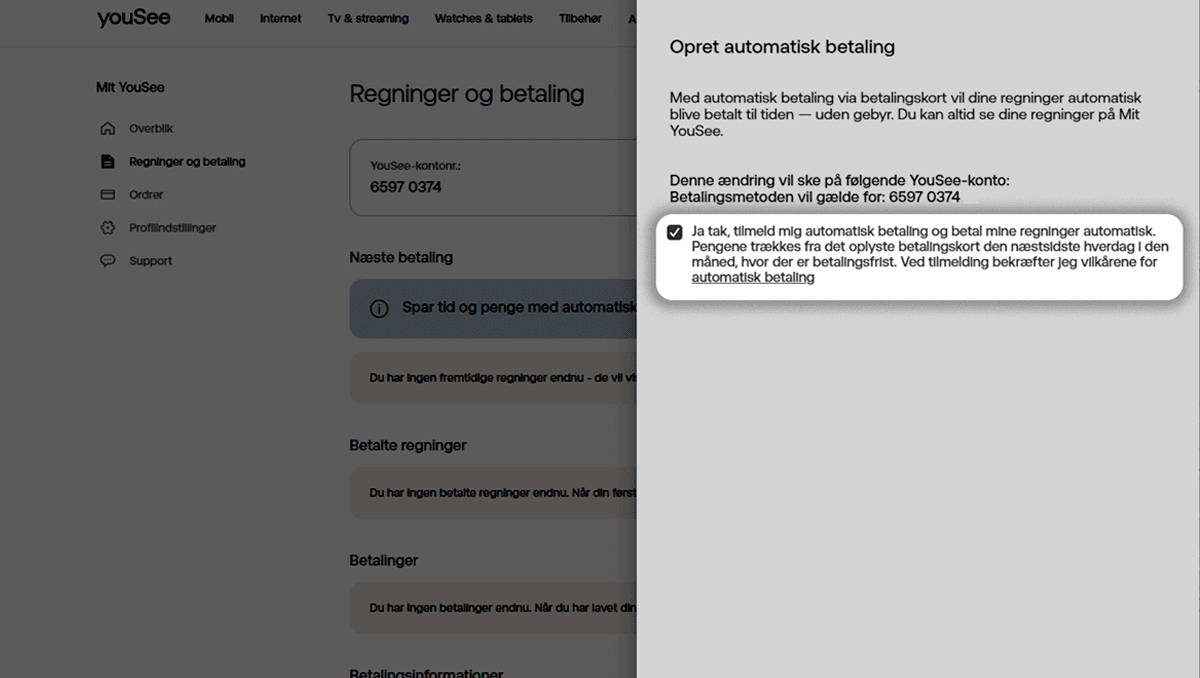Open the Tv & streaming menu
This screenshot has width=1200, height=678.
[x=368, y=19]
